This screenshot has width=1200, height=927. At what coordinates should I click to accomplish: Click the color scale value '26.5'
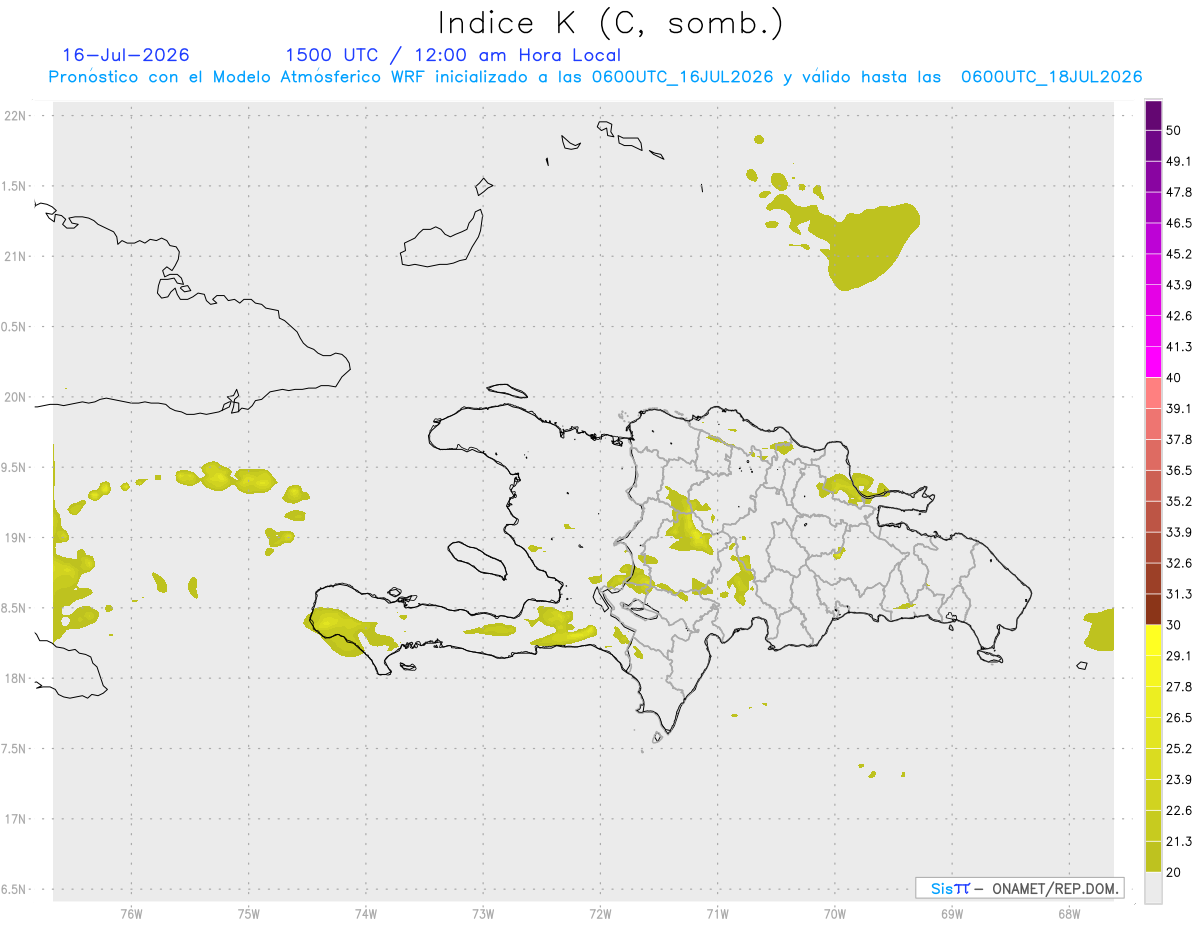coord(1179,718)
